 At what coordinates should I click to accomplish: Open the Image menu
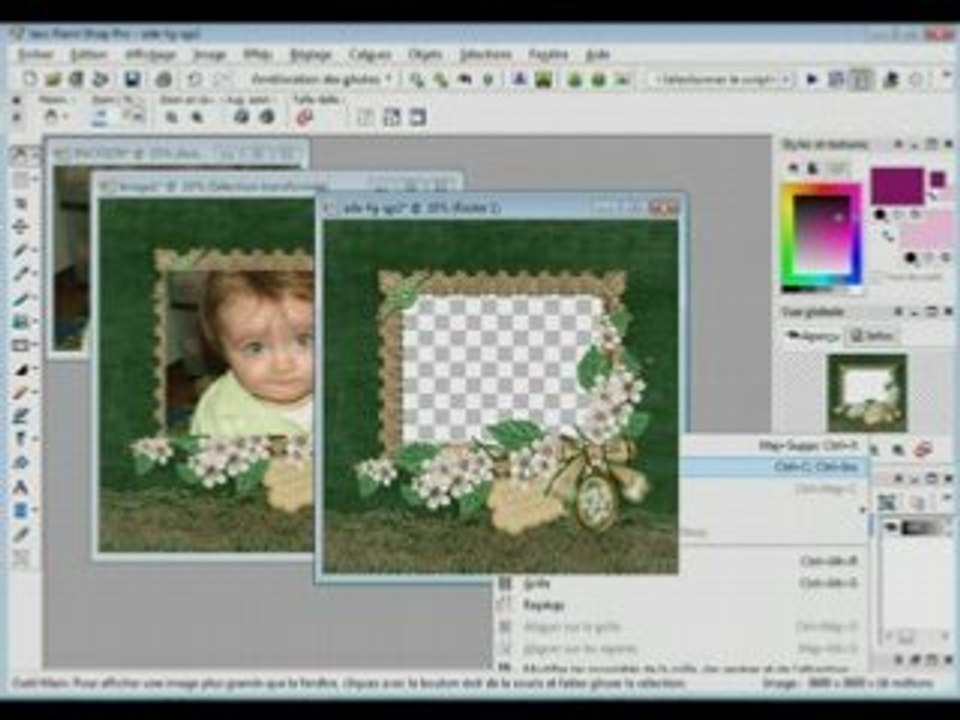tap(209, 54)
